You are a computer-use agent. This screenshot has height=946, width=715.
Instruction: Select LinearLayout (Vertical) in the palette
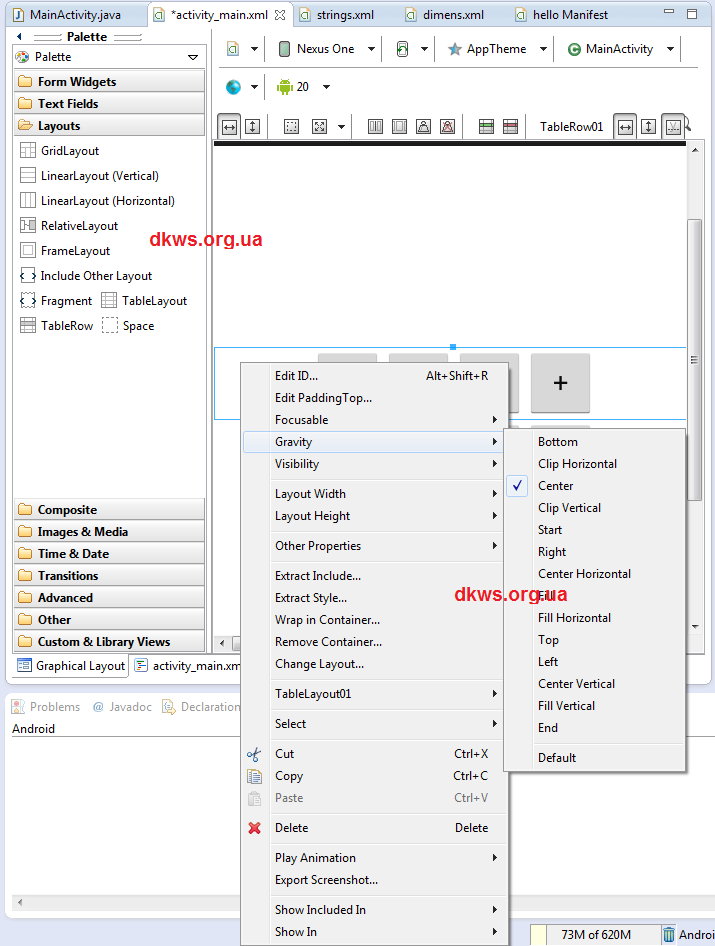[90, 176]
